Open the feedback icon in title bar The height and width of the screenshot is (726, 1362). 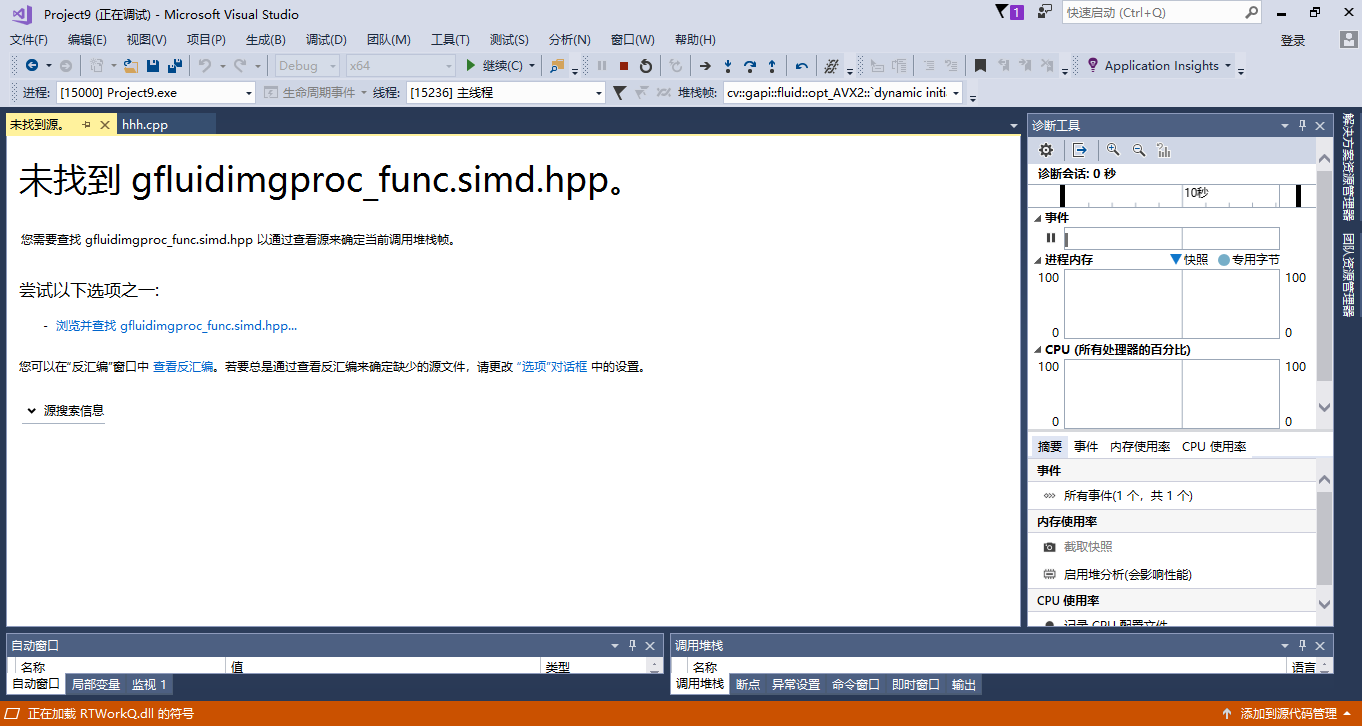click(1045, 12)
